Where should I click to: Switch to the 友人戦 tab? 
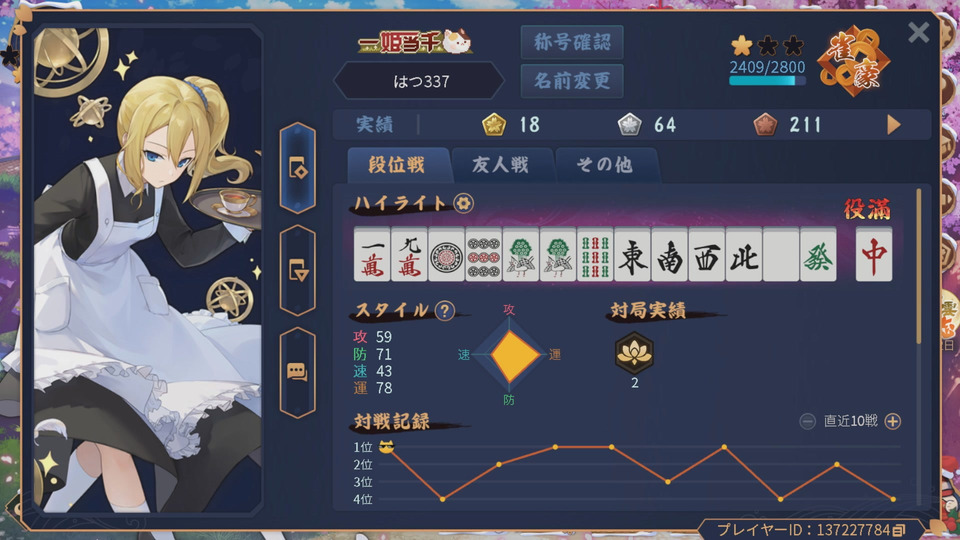click(x=500, y=165)
